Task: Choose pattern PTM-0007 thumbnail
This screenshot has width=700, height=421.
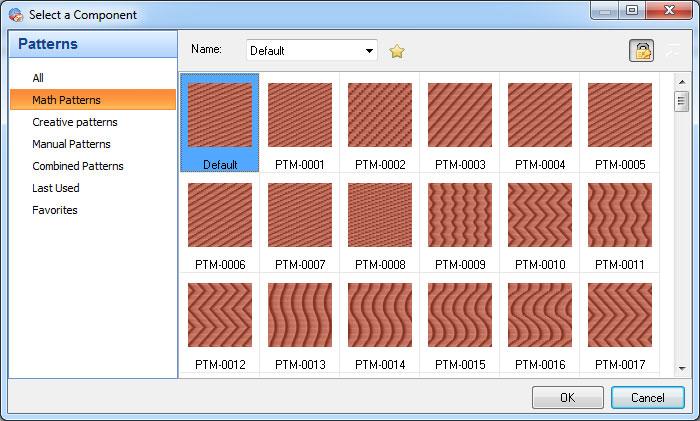Action: 300,215
